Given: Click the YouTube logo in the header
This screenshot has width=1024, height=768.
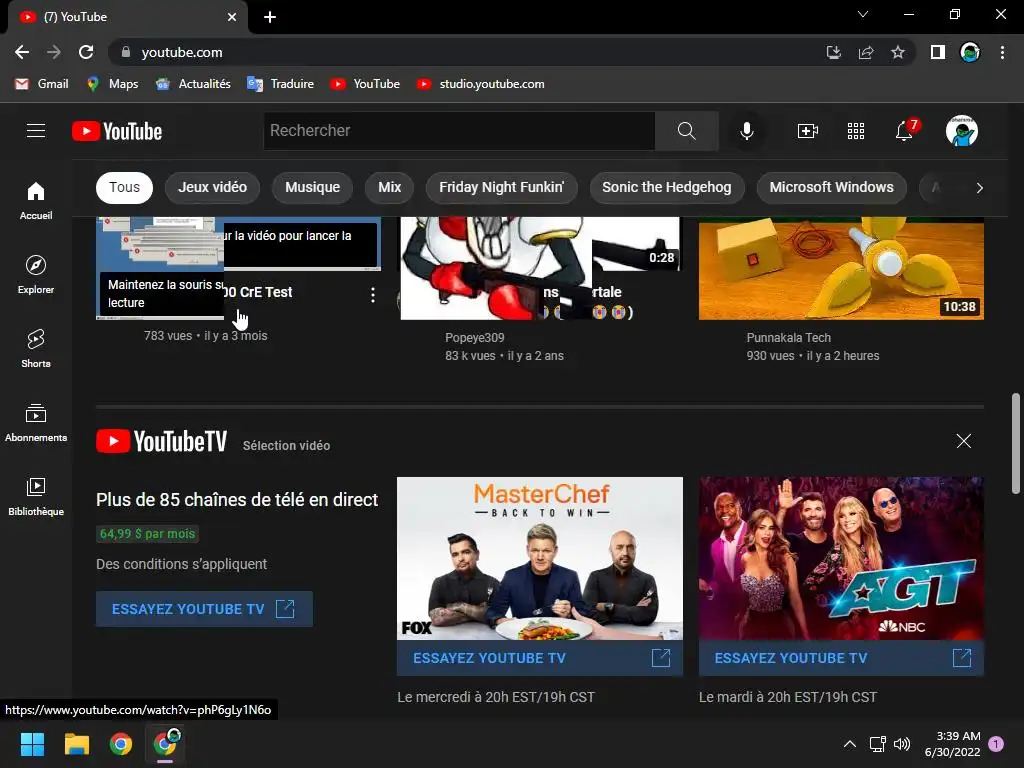Looking at the screenshot, I should click(117, 131).
